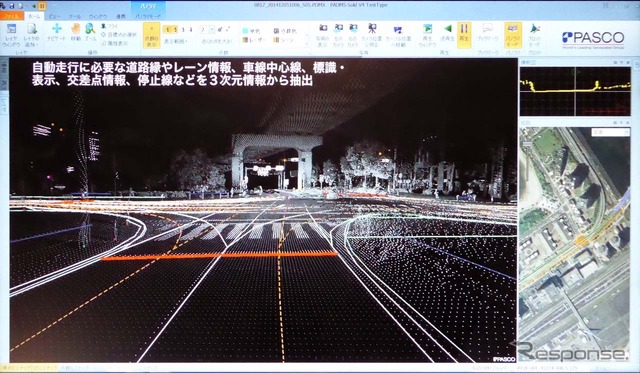The width and height of the screenshot is (640, 373).
Task: Close the cross-section profile panel
Action: tap(629, 62)
